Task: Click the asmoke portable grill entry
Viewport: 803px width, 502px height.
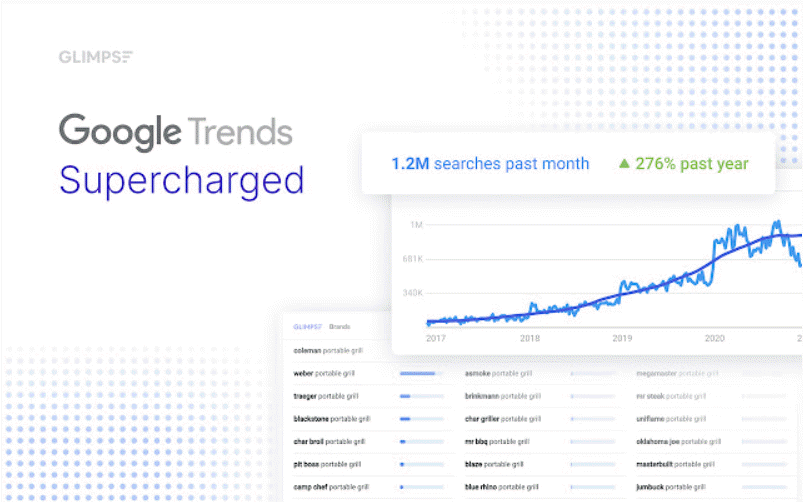Action: [x=498, y=373]
